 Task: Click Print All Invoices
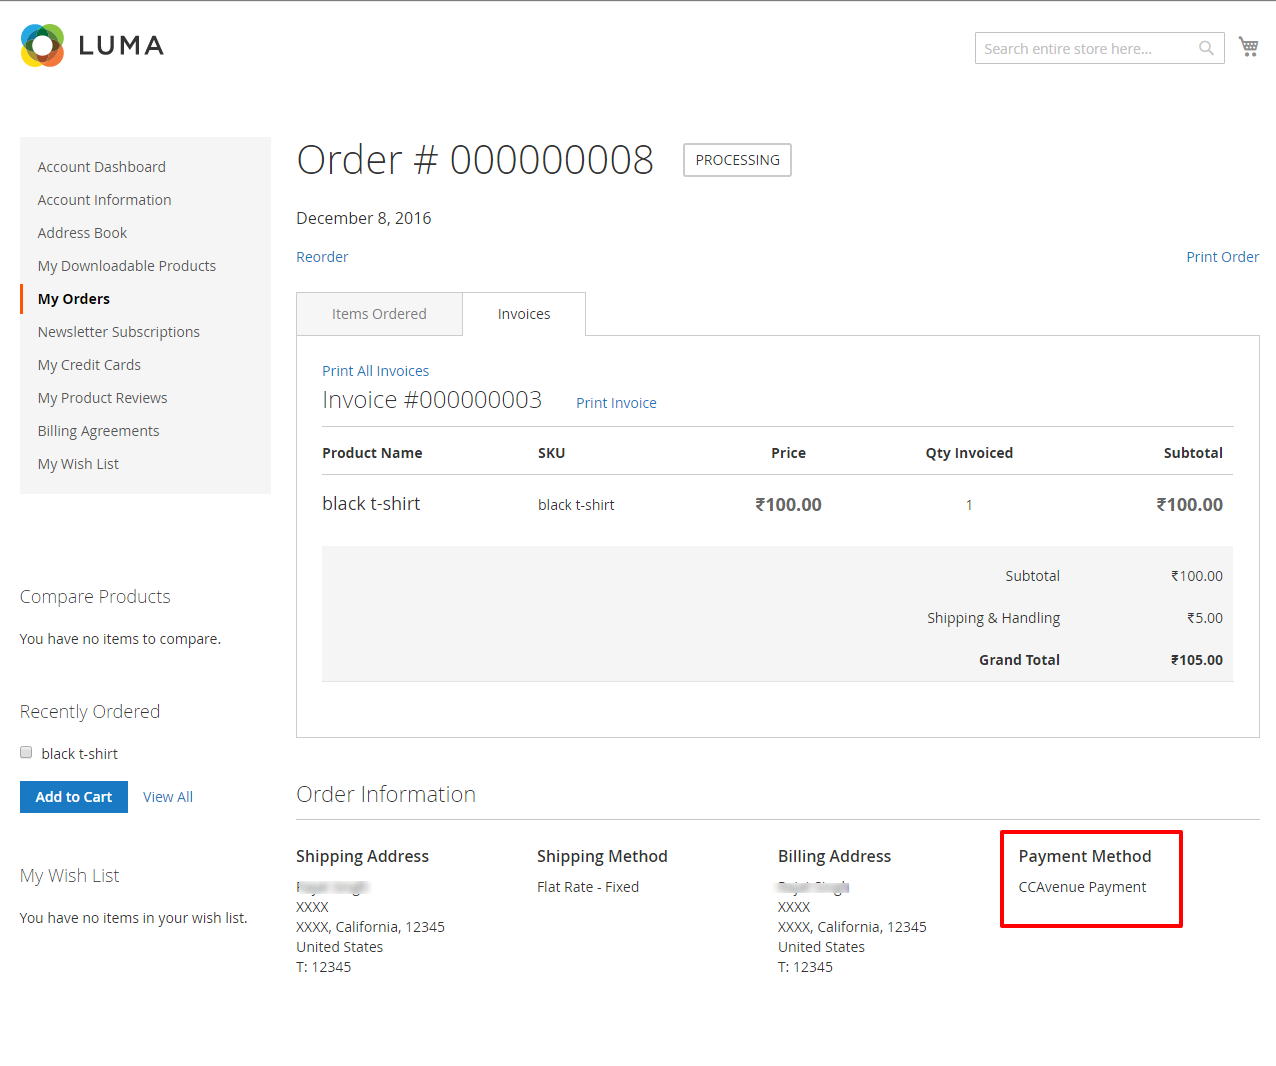(375, 370)
